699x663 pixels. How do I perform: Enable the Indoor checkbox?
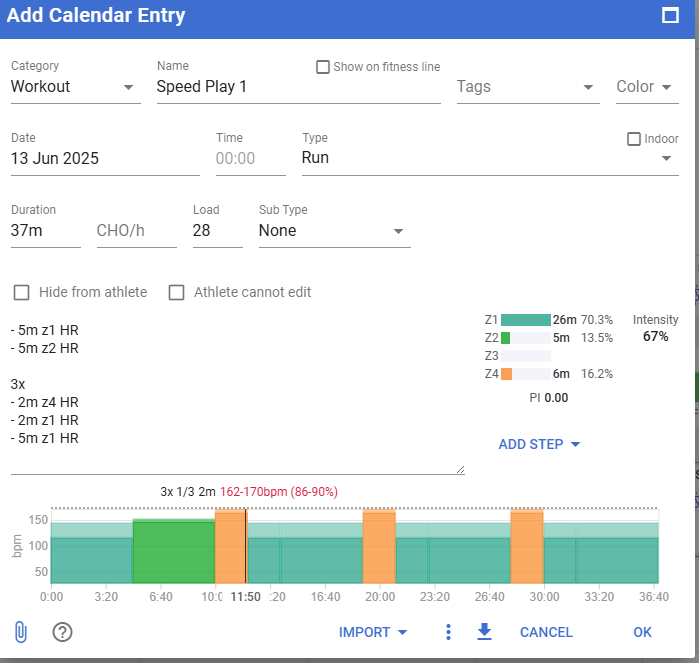point(633,139)
